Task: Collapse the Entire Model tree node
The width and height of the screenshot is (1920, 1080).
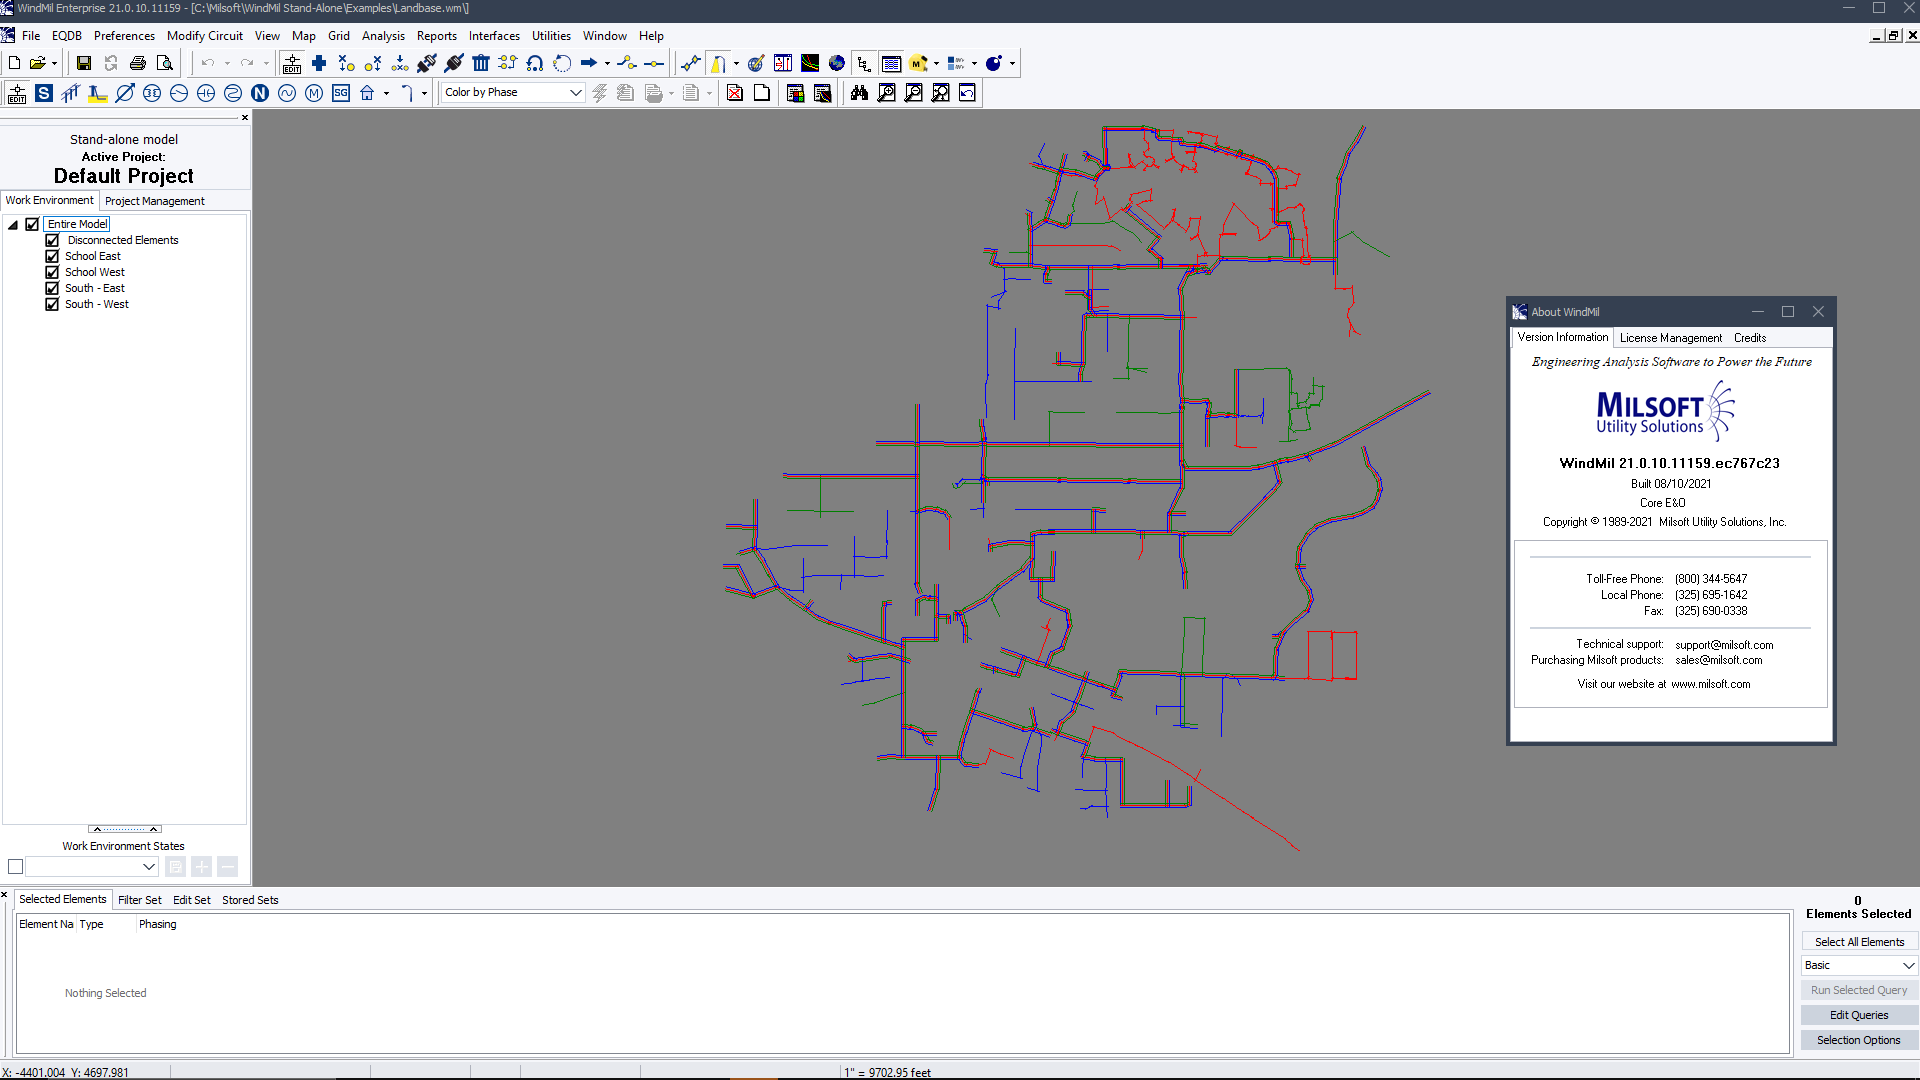Action: click(x=13, y=225)
